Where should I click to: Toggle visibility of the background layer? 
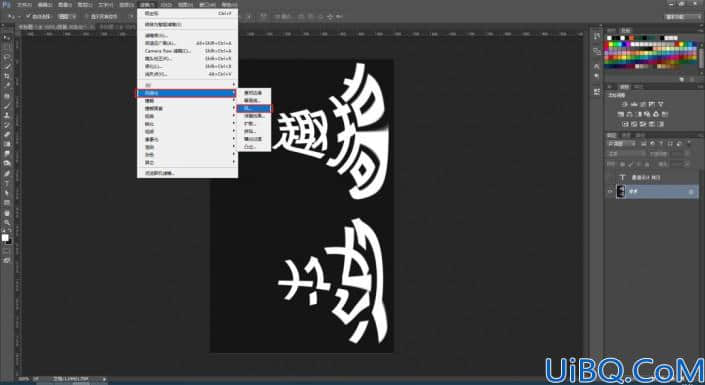coord(610,192)
